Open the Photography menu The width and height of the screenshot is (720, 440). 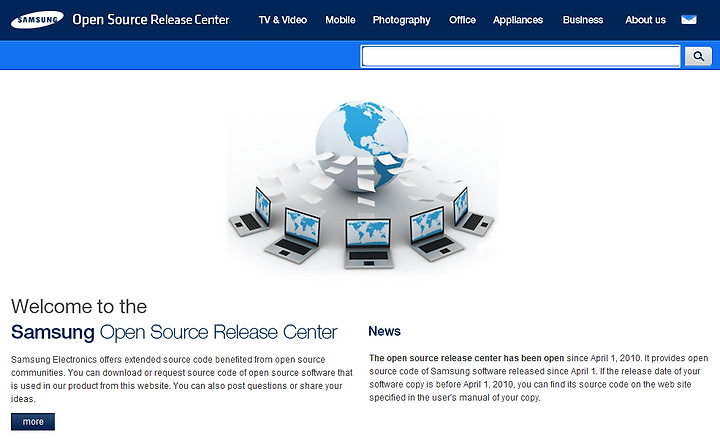coord(401,20)
